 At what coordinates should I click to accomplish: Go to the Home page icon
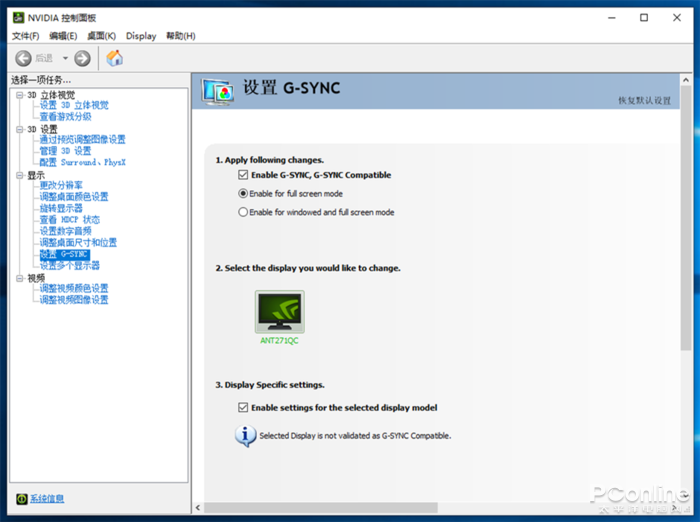[x=115, y=58]
